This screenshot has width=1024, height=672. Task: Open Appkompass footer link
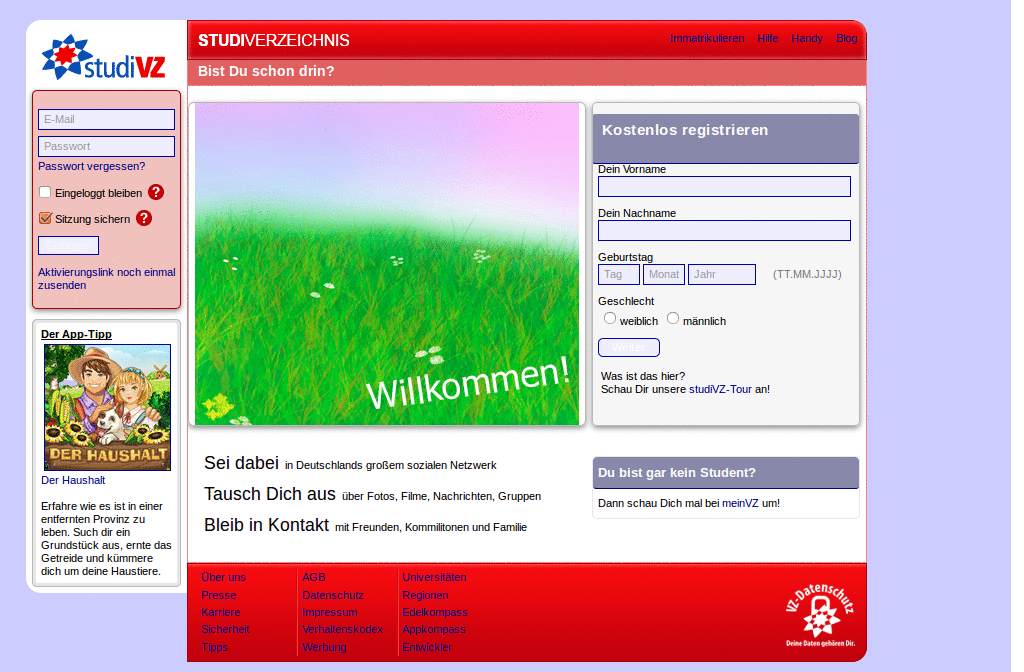434,630
